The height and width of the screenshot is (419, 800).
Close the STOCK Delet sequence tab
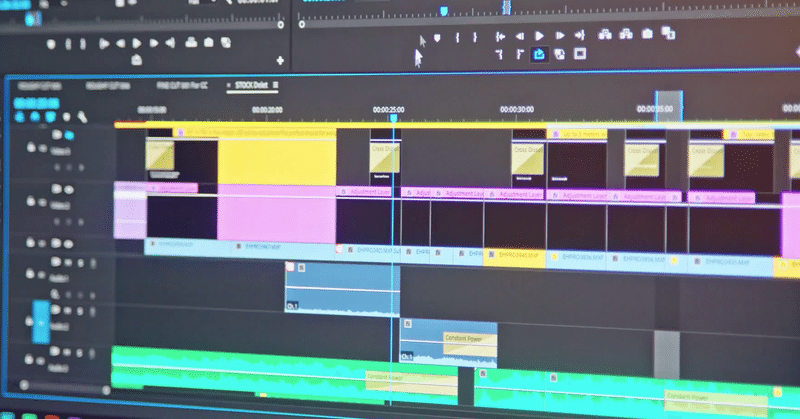pyautogui.click(x=229, y=85)
